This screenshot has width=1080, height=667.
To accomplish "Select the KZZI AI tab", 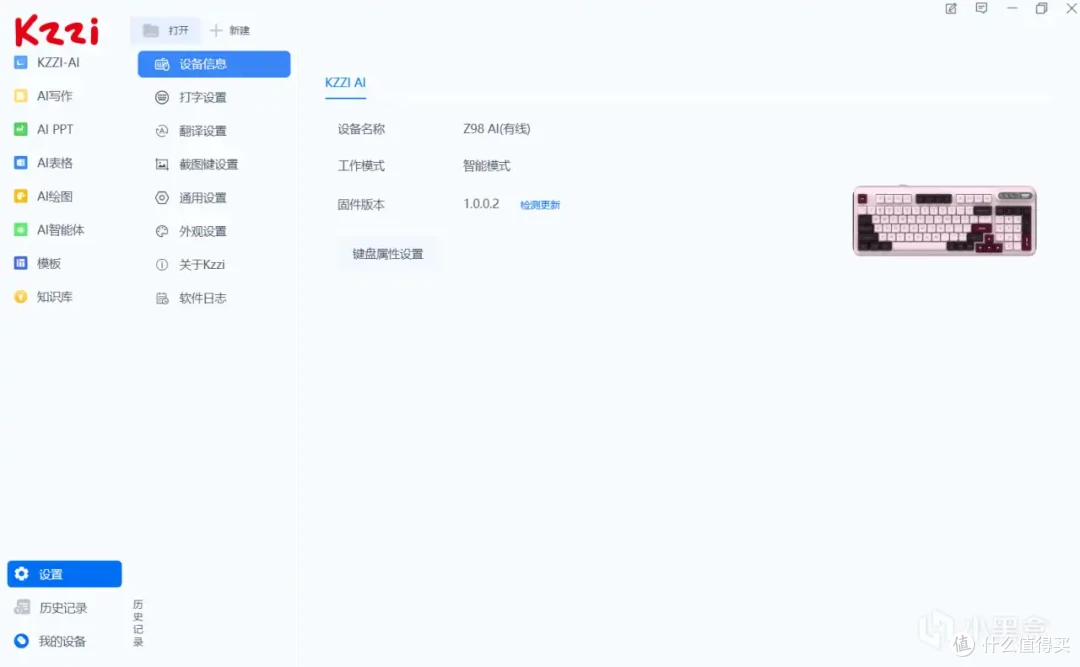I will [x=345, y=84].
